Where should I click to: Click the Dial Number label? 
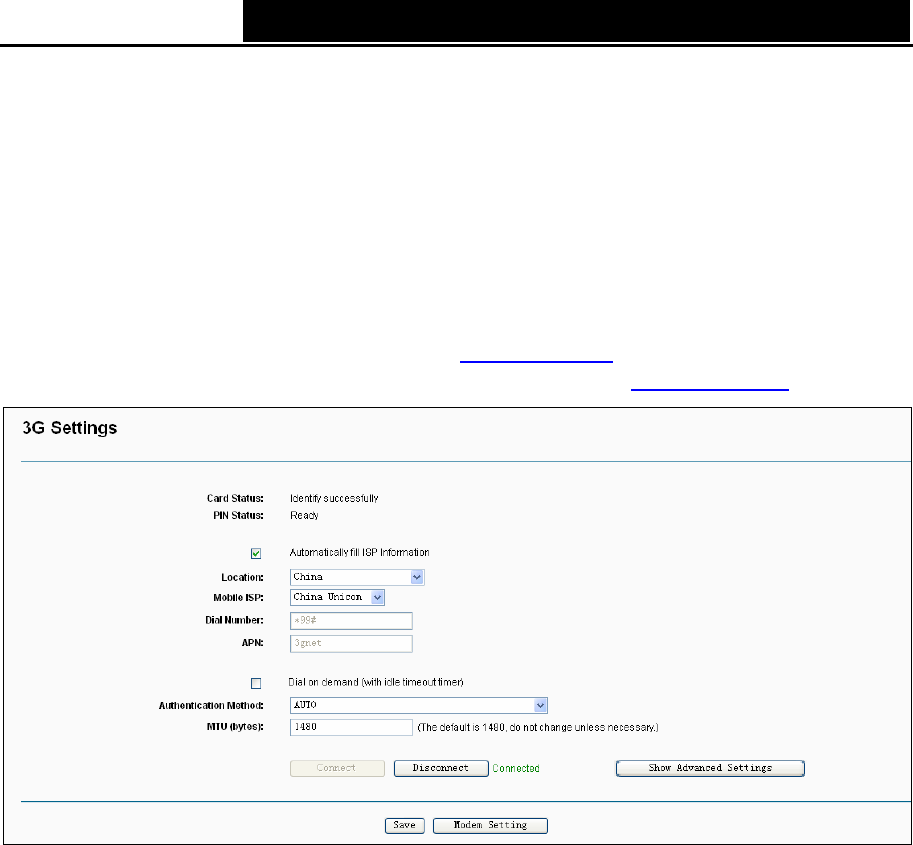click(234, 620)
